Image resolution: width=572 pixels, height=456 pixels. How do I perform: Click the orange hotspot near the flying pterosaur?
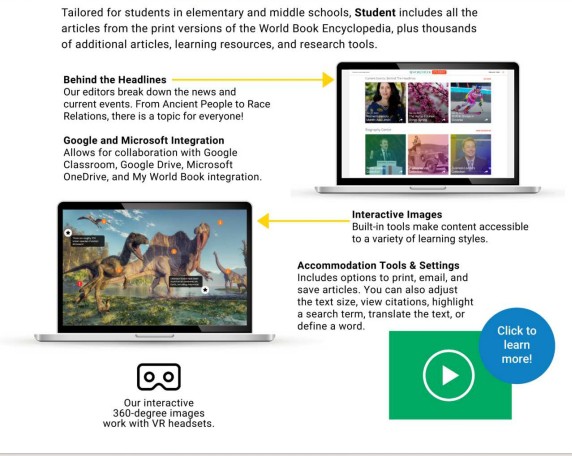pyautogui.click(x=104, y=221)
